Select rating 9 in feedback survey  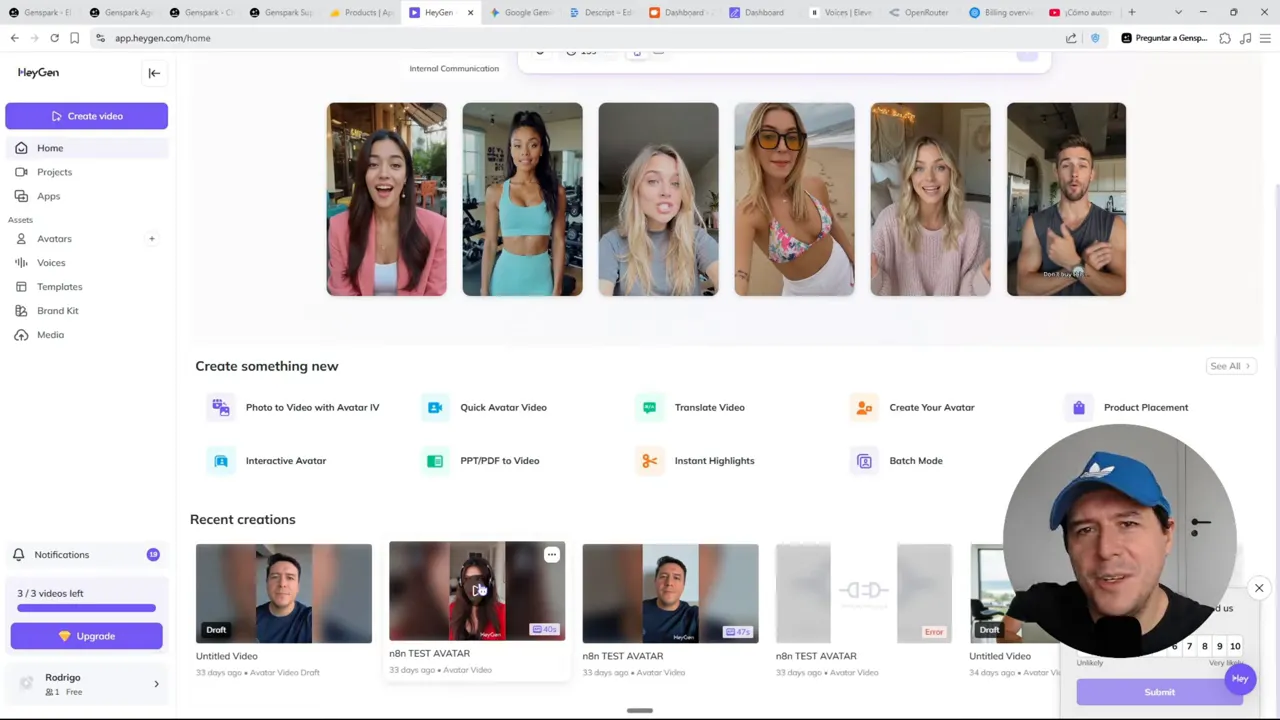[x=1219, y=647]
